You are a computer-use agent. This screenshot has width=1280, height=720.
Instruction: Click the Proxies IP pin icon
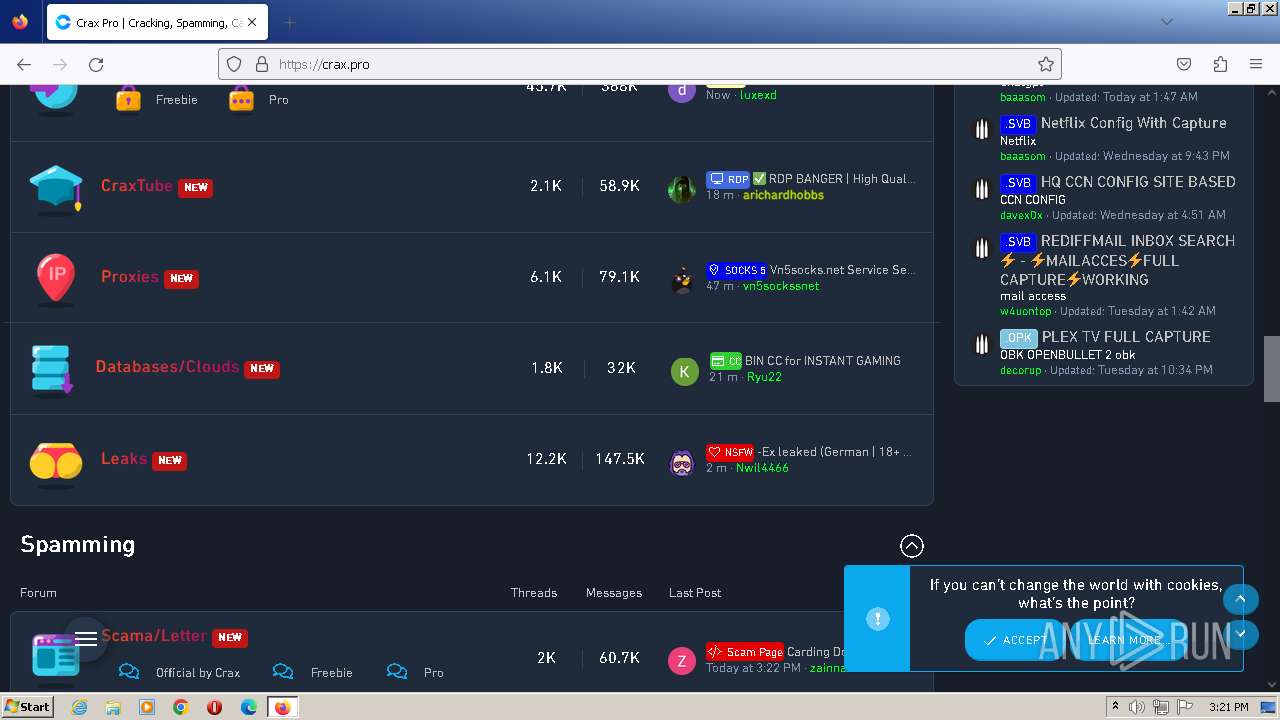pyautogui.click(x=56, y=279)
